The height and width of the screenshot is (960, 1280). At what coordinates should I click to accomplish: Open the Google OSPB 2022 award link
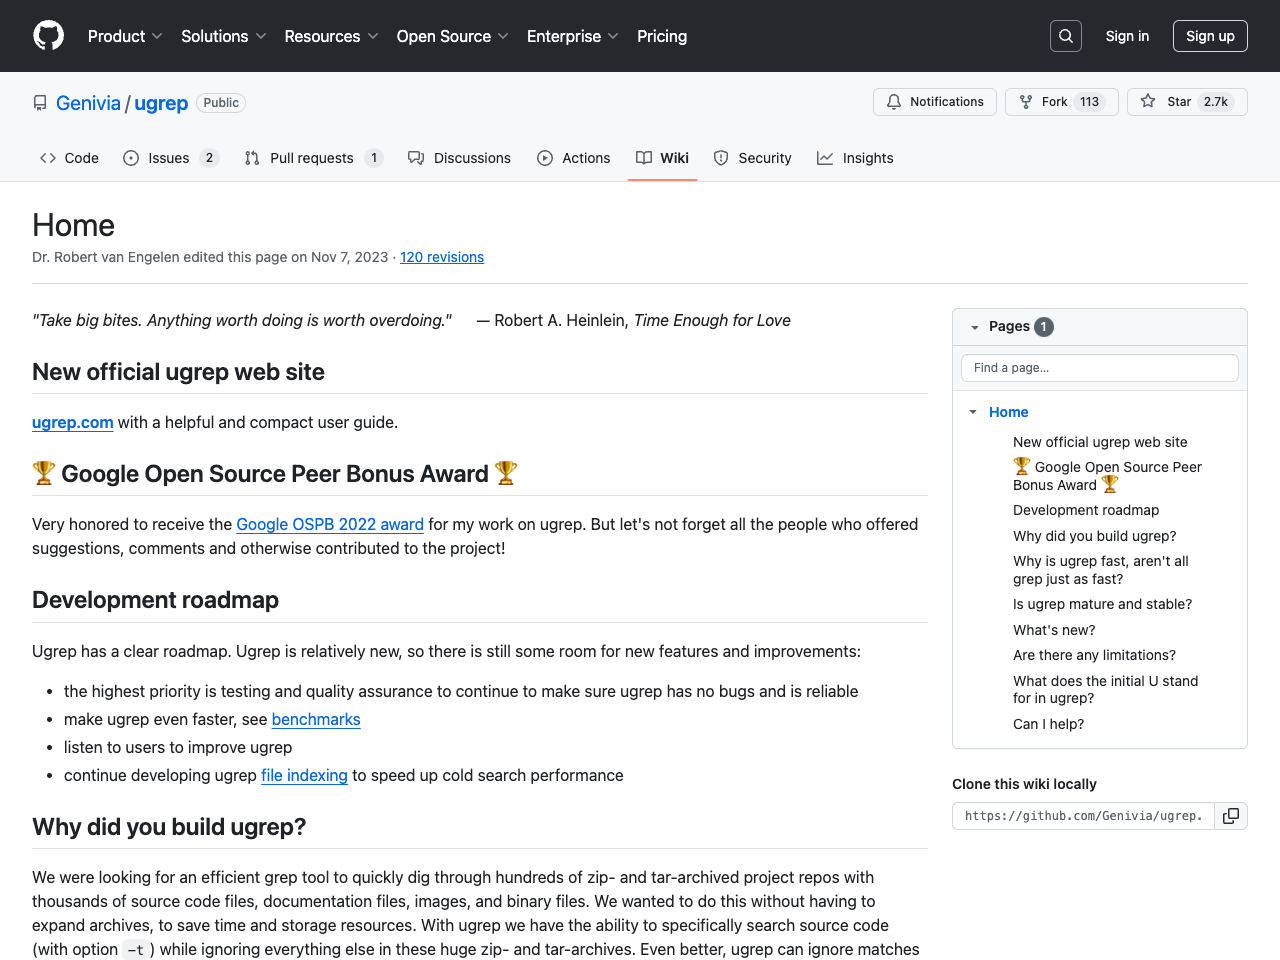tap(330, 524)
